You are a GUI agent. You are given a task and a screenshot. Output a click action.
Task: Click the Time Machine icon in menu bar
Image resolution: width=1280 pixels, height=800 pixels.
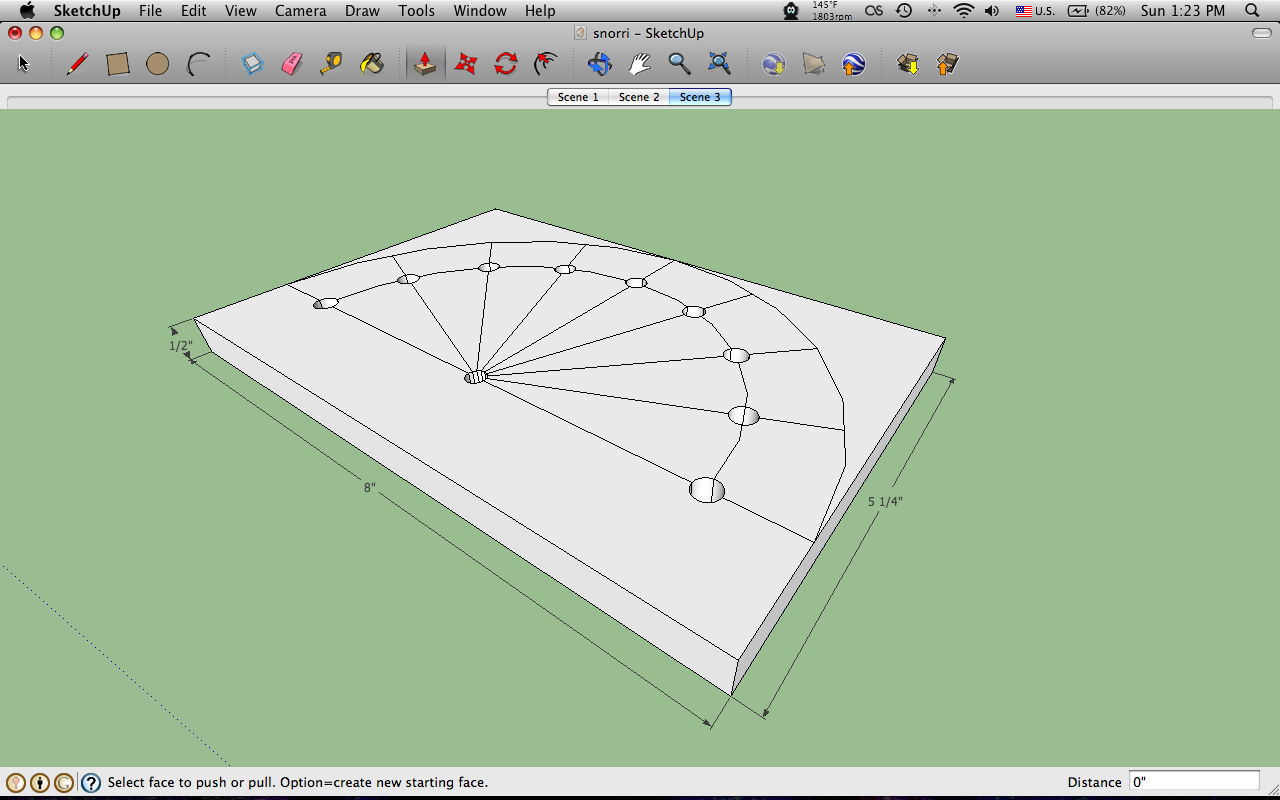coord(904,11)
